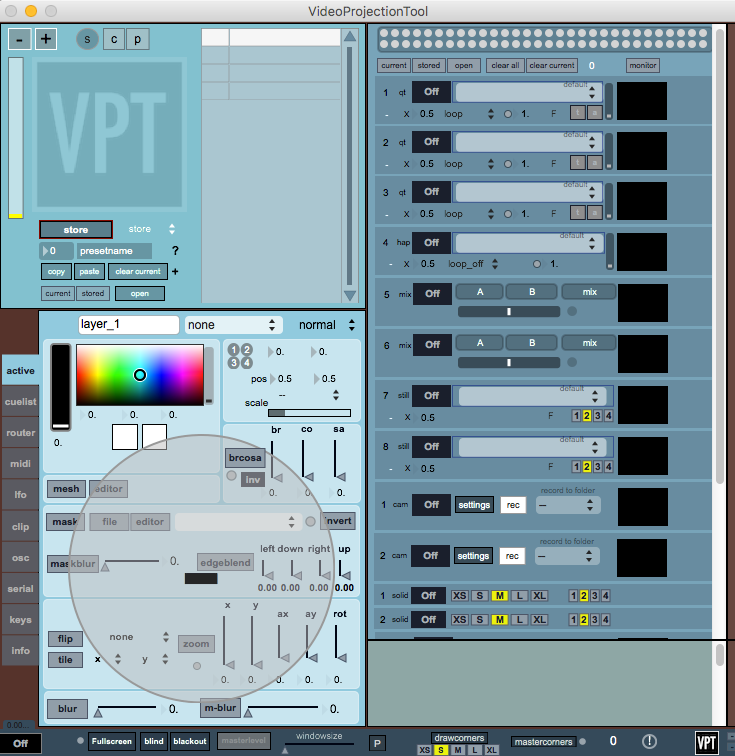The width and height of the screenshot is (735, 756).
Task: Toggle cam 1 Off switch
Action: tap(431, 505)
